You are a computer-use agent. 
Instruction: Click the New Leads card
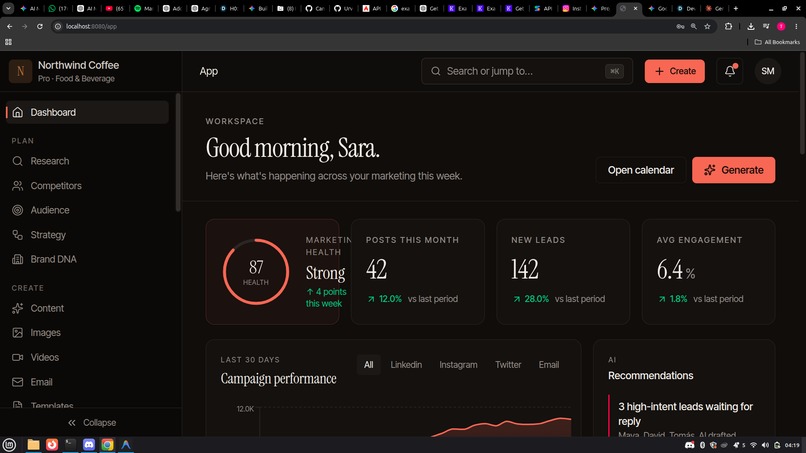click(x=563, y=271)
